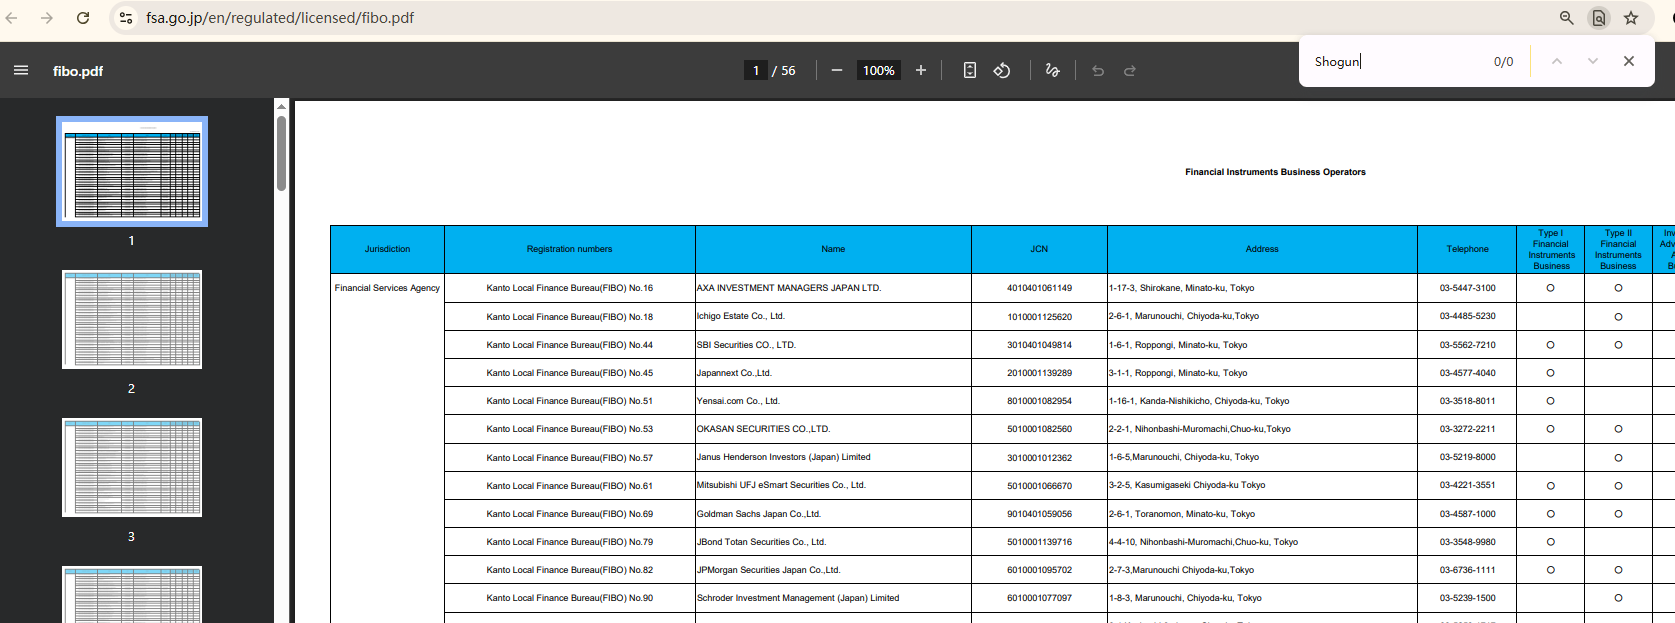Close the find bar
1675x623 pixels.
pyautogui.click(x=1629, y=61)
